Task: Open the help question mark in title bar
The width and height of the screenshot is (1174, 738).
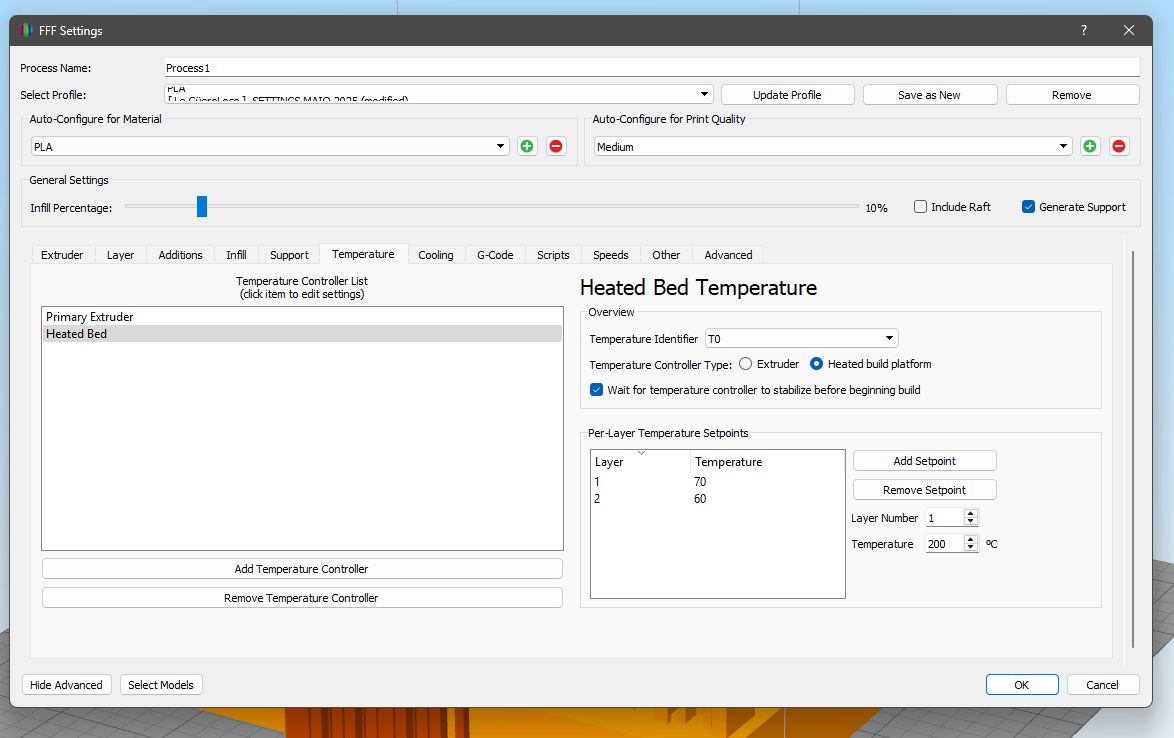Action: pos(1083,30)
